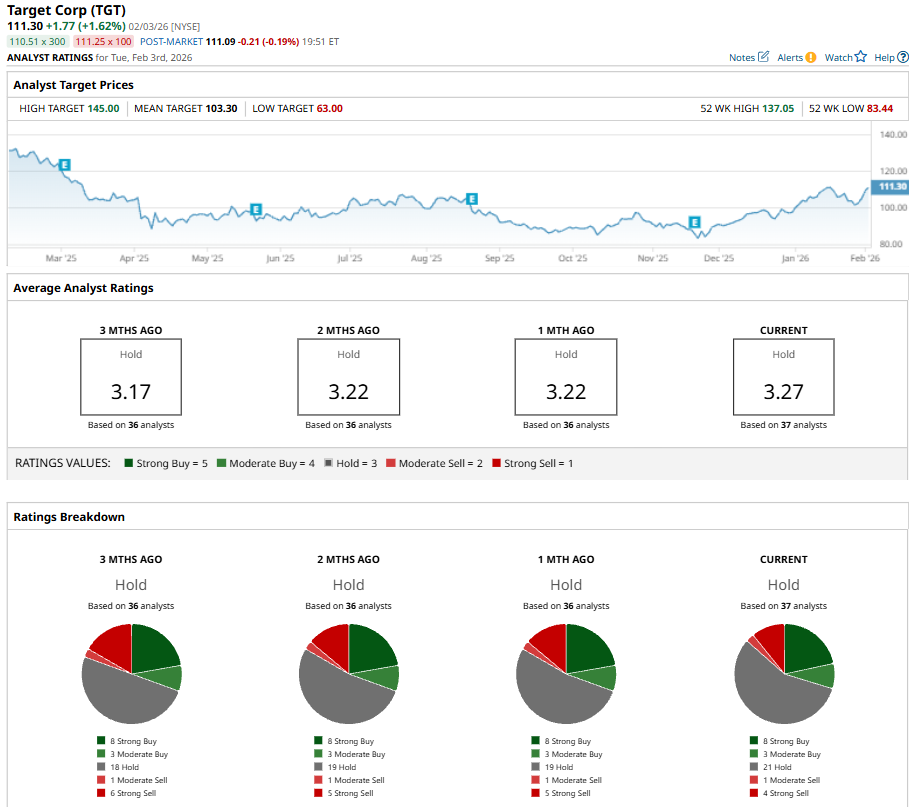Open the Help question mark icon
The image size is (912, 807).
[x=903, y=57]
